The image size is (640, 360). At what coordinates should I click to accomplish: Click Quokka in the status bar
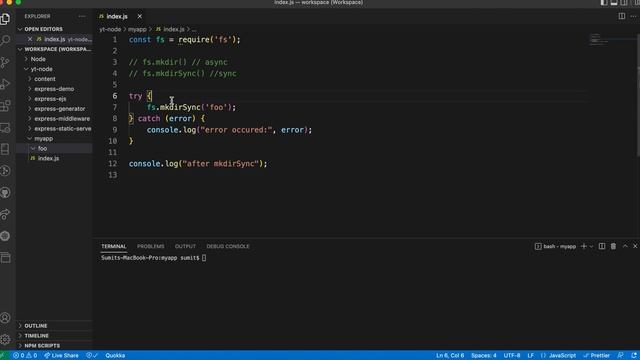click(115, 356)
